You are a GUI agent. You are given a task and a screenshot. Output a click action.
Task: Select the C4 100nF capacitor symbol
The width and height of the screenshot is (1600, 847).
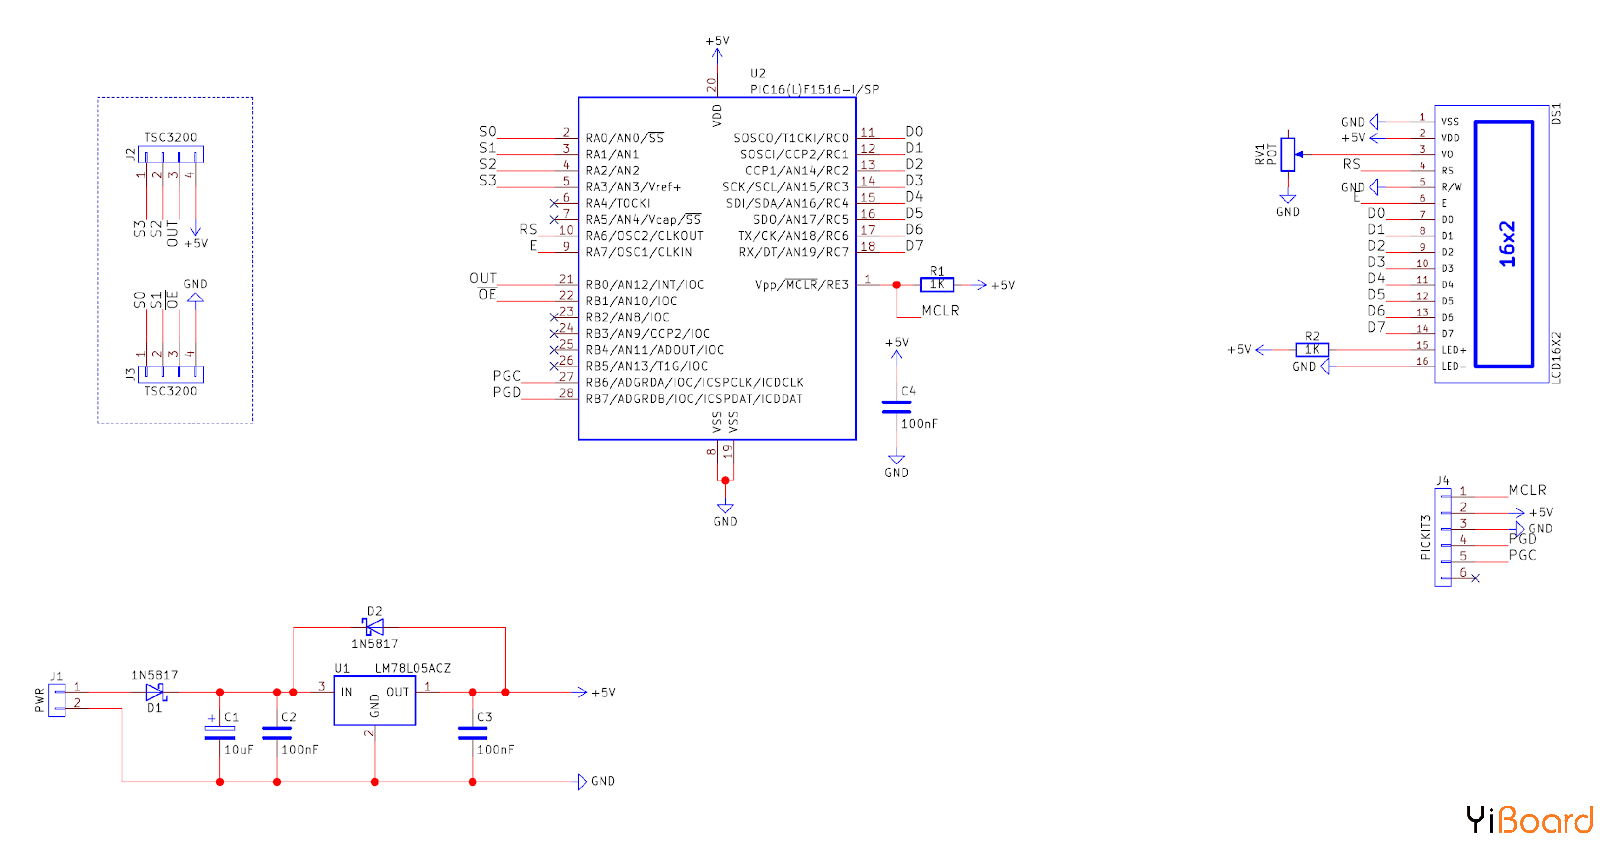click(x=897, y=407)
